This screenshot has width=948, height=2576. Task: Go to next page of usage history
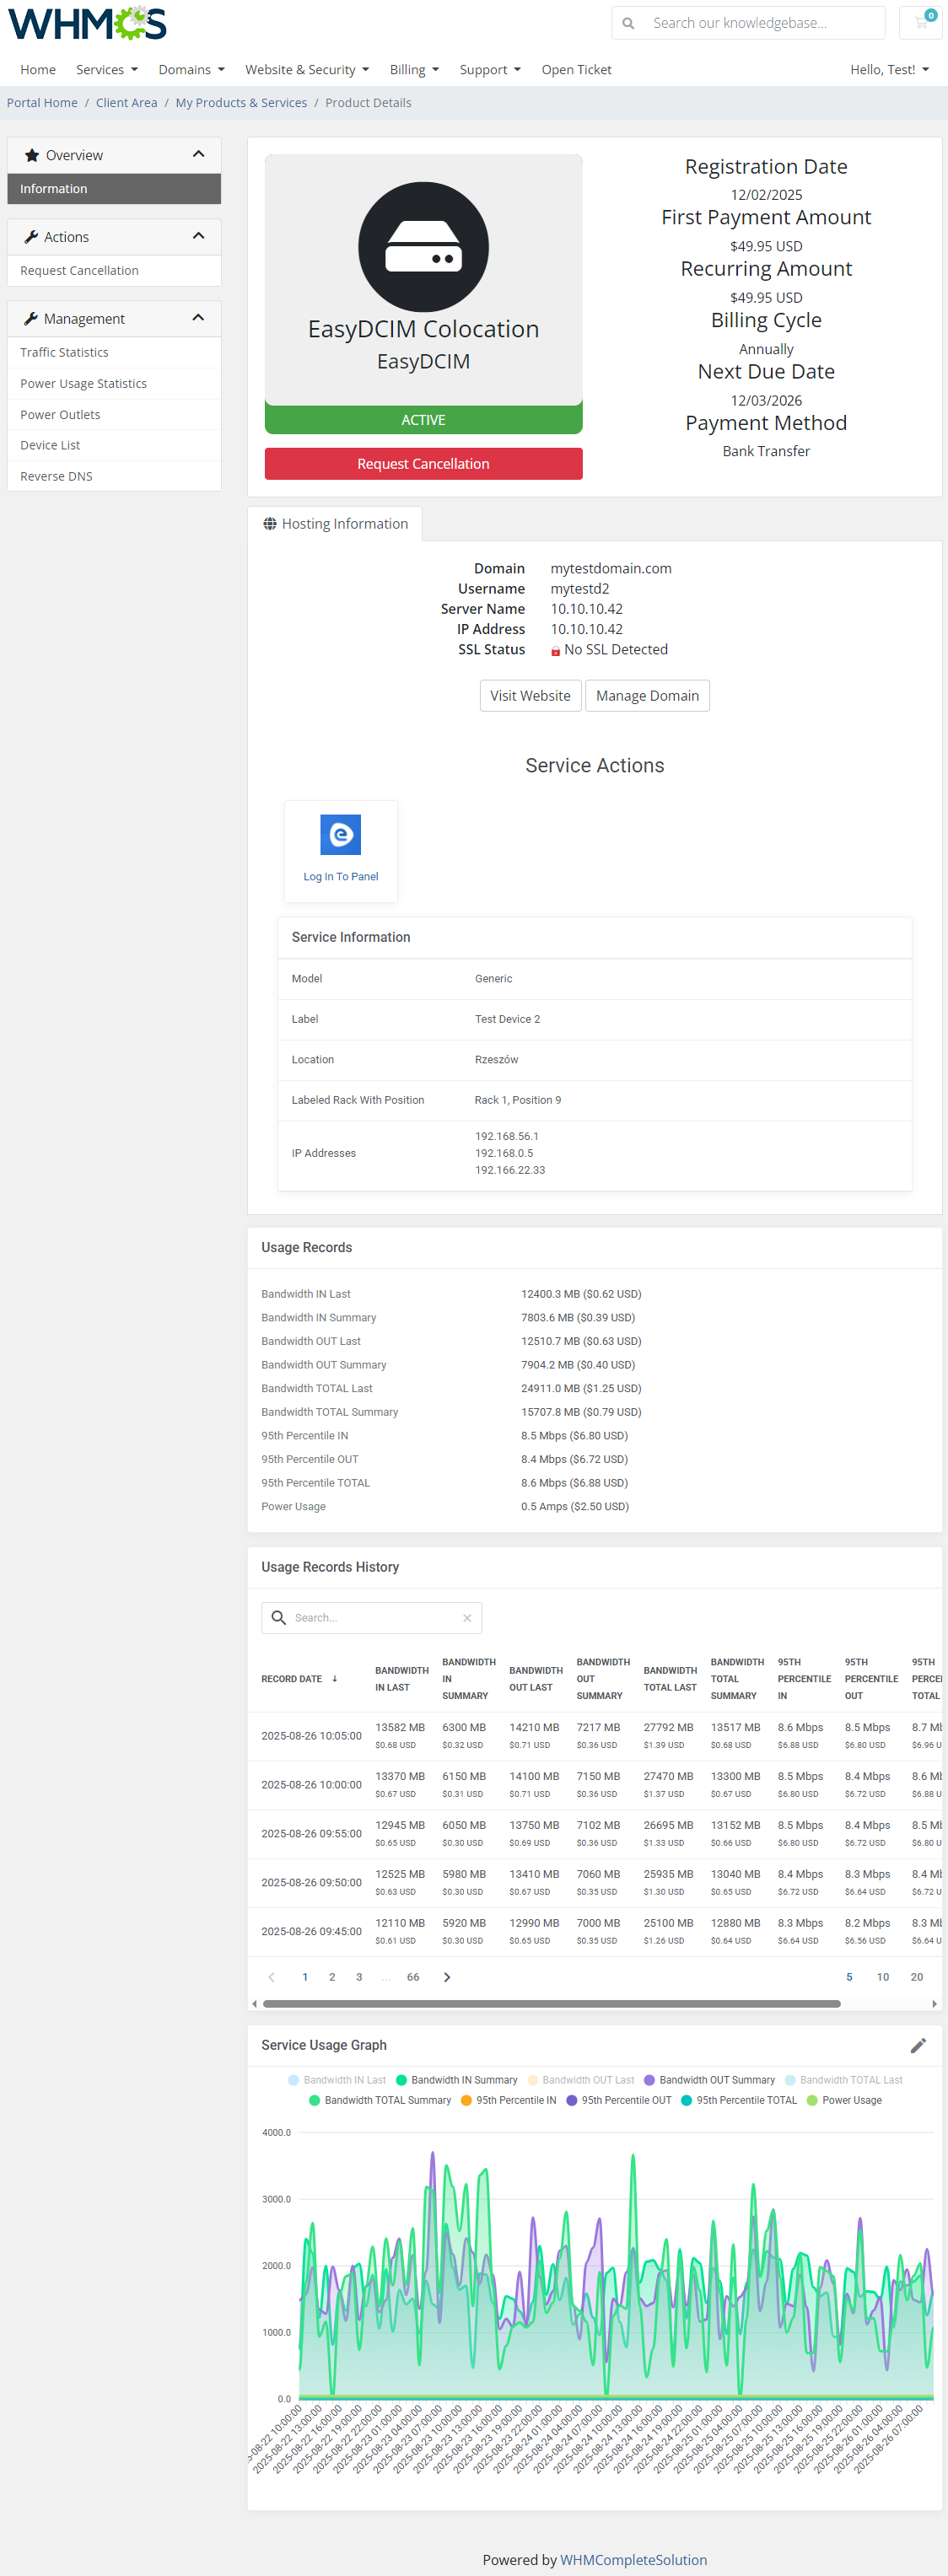(x=447, y=1977)
